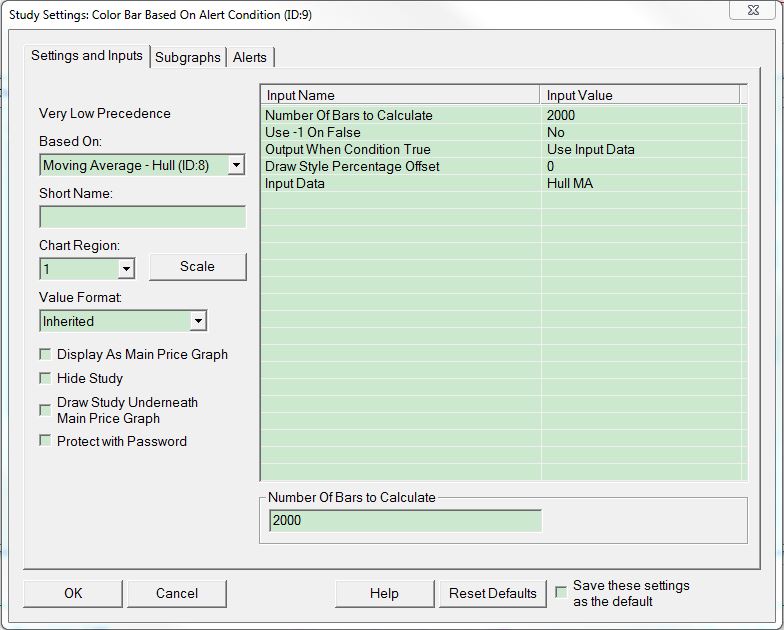Close the Study Settings dialog window

pyautogui.click(x=755, y=10)
